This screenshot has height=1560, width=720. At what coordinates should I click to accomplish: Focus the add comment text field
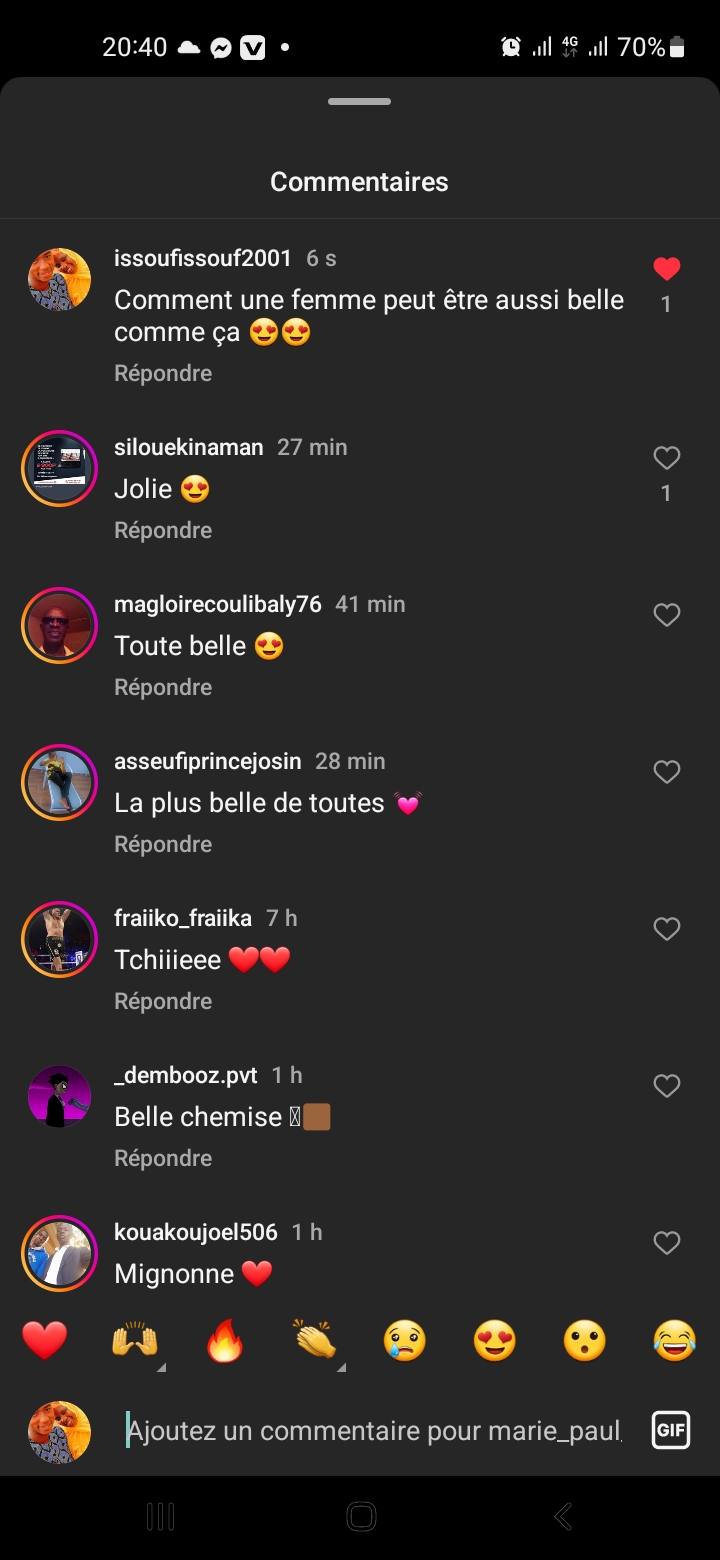(x=375, y=1430)
